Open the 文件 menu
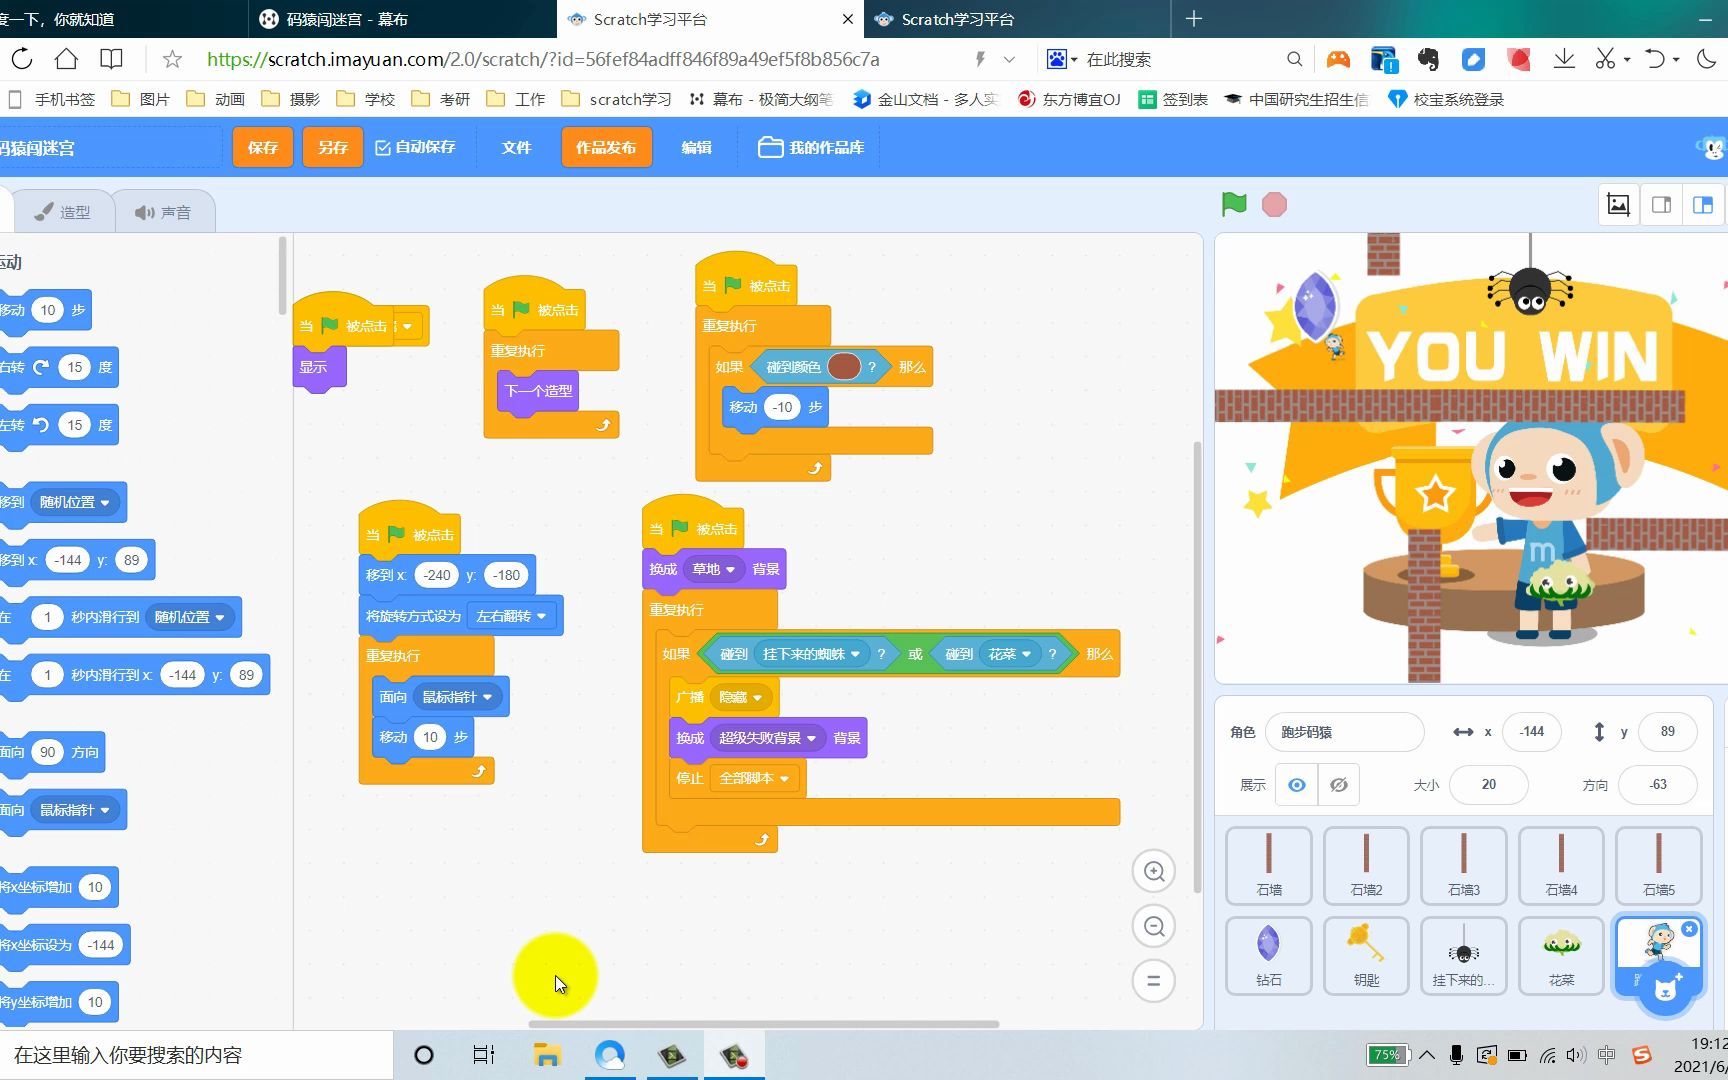Screen dimensions: 1728x1080 pos(516,147)
